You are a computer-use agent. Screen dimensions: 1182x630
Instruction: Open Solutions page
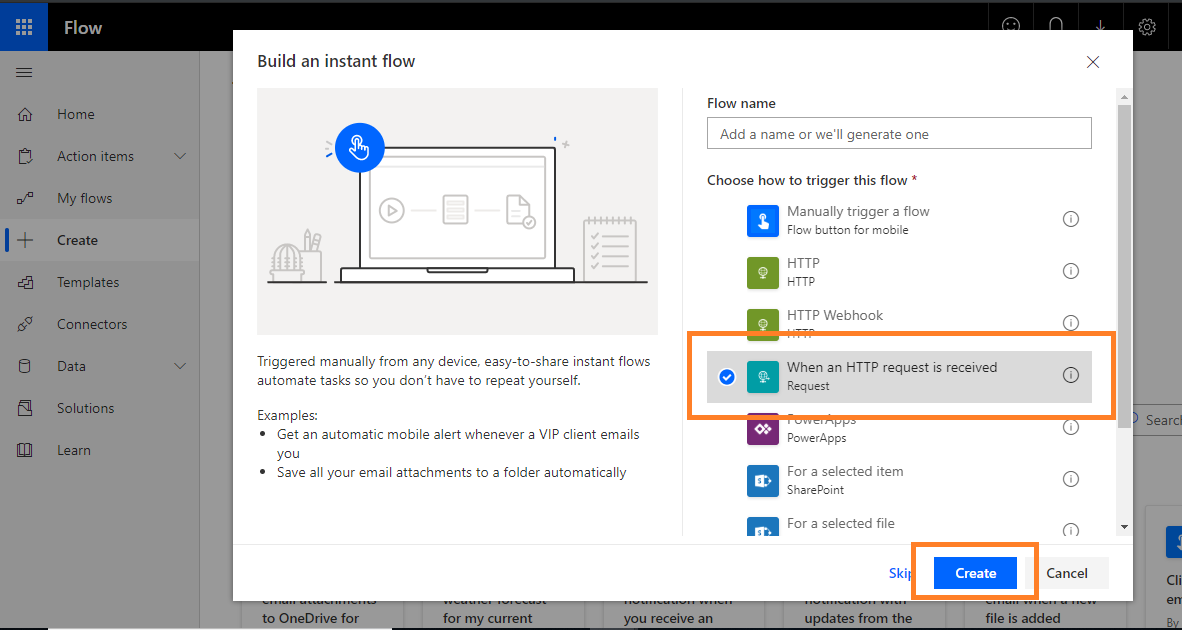tap(85, 408)
